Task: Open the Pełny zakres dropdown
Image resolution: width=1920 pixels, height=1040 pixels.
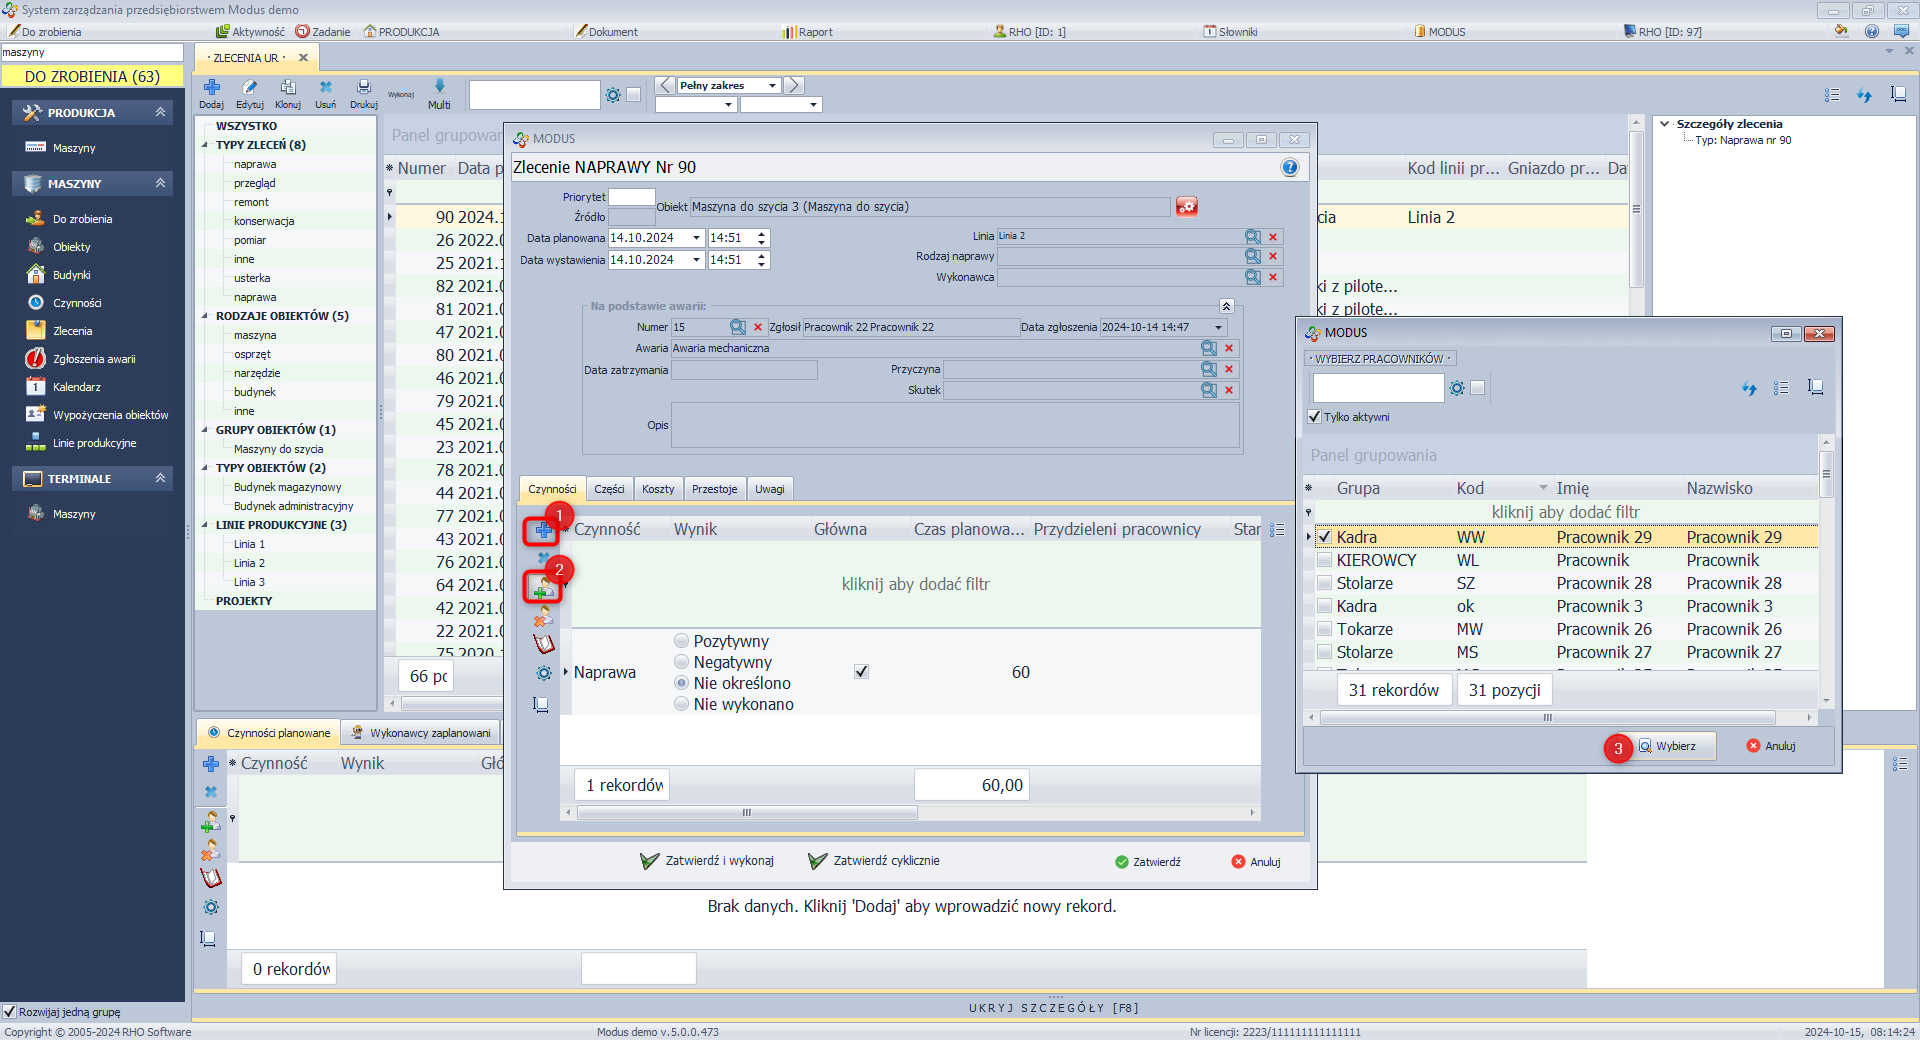Action: point(772,86)
